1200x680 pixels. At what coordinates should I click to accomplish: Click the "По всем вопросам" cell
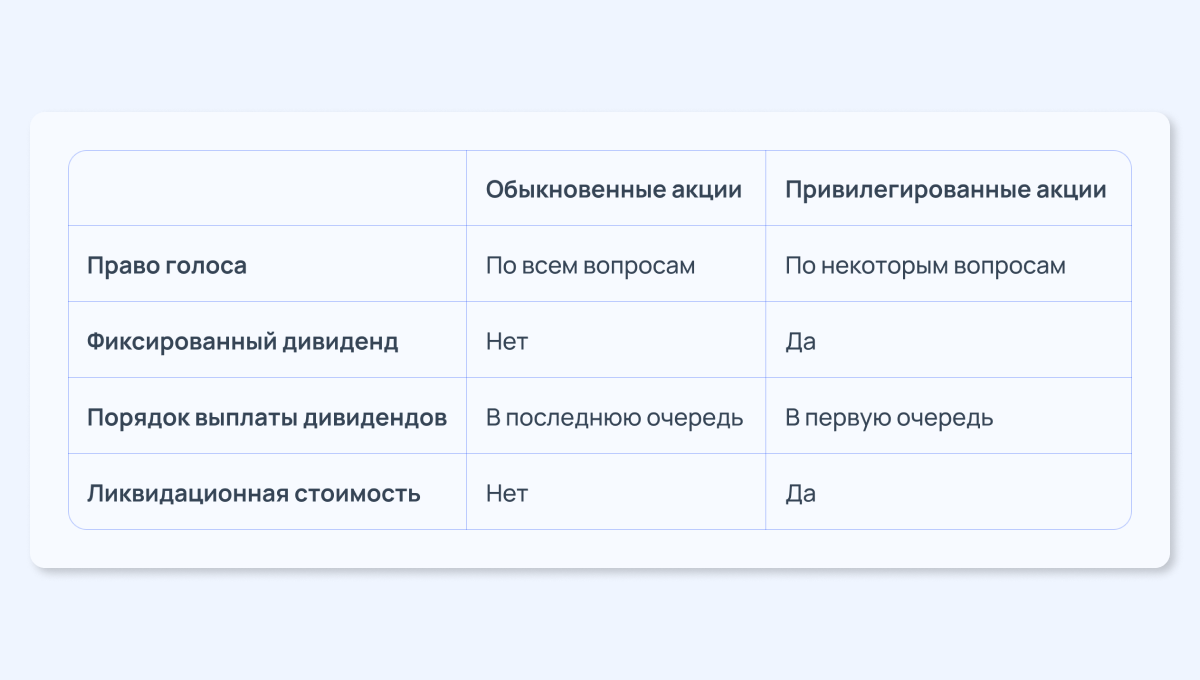point(590,266)
